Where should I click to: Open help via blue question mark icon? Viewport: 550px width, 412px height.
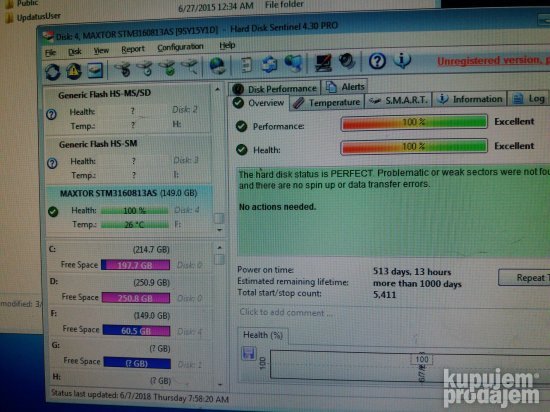[x=377, y=61]
